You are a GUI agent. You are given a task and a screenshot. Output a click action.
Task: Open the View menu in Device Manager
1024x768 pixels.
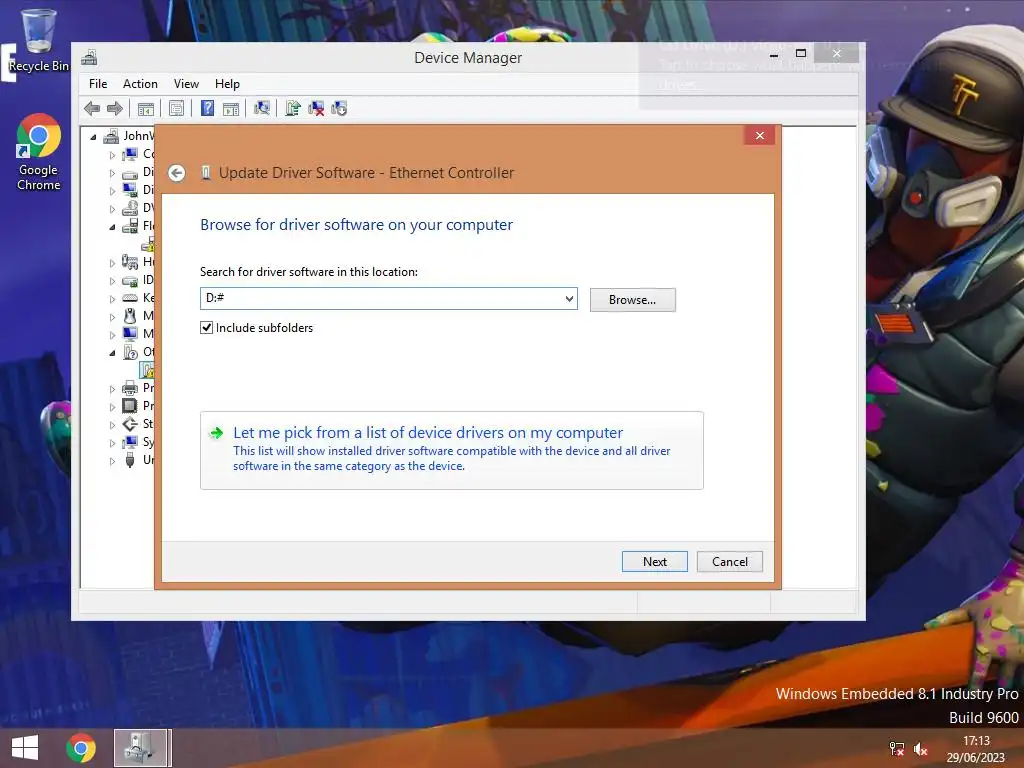tap(186, 84)
